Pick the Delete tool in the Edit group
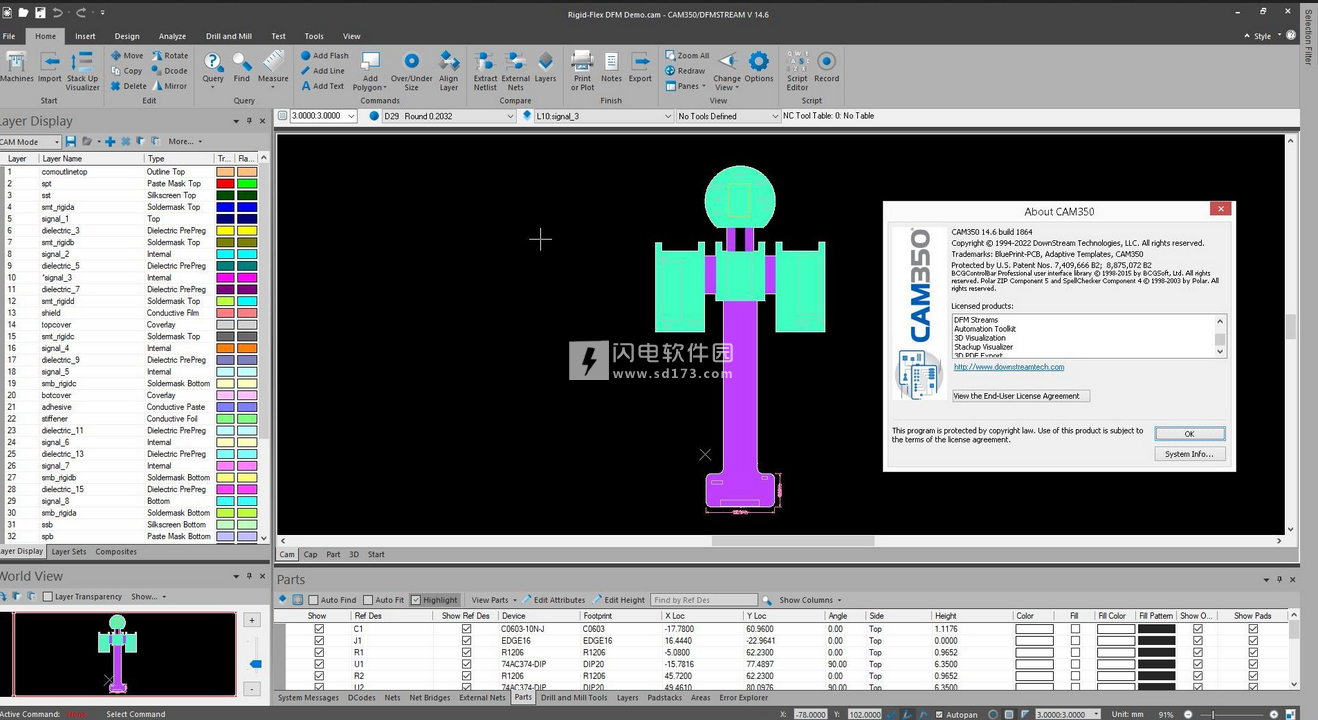 (129, 86)
